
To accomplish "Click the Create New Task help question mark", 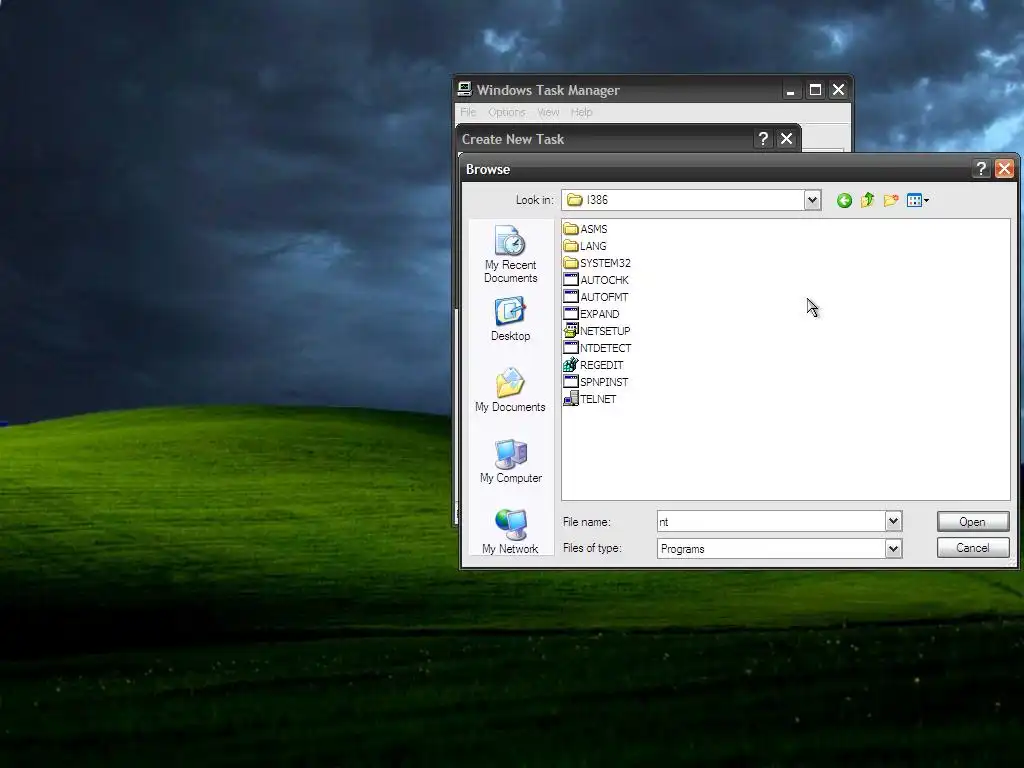I will 763,138.
